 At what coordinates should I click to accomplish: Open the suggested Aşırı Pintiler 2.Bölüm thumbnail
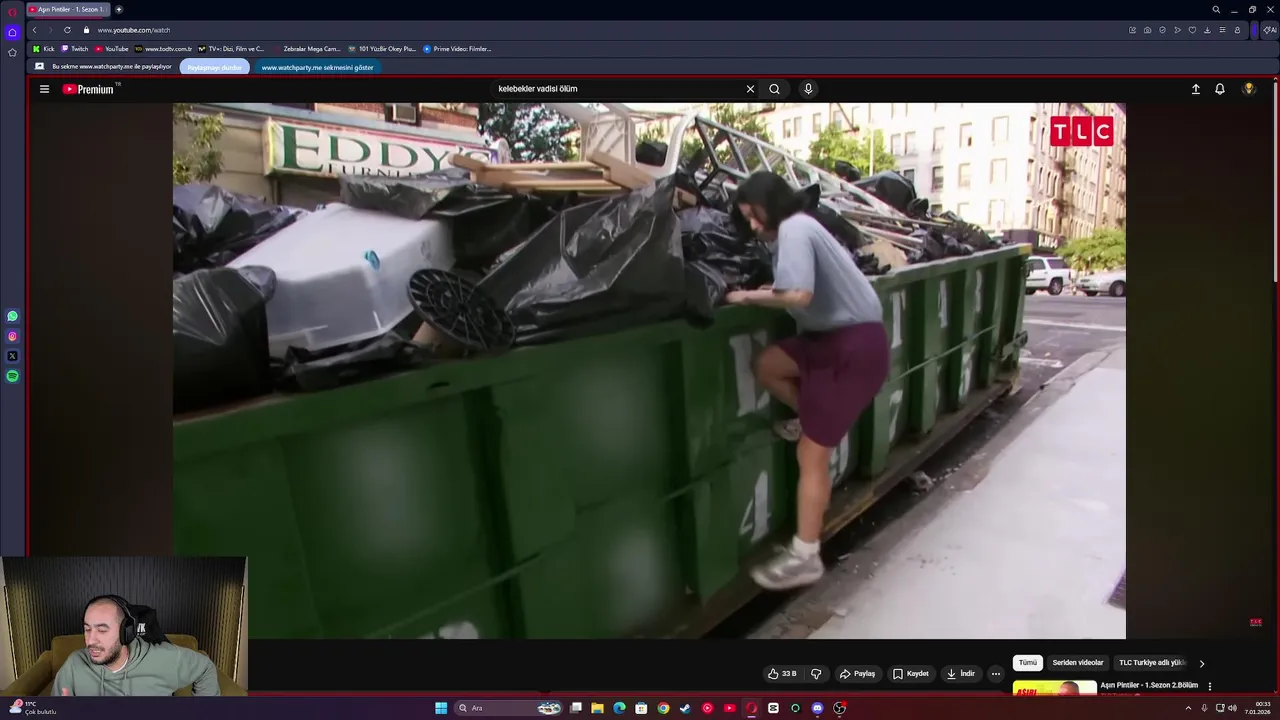[1054, 688]
